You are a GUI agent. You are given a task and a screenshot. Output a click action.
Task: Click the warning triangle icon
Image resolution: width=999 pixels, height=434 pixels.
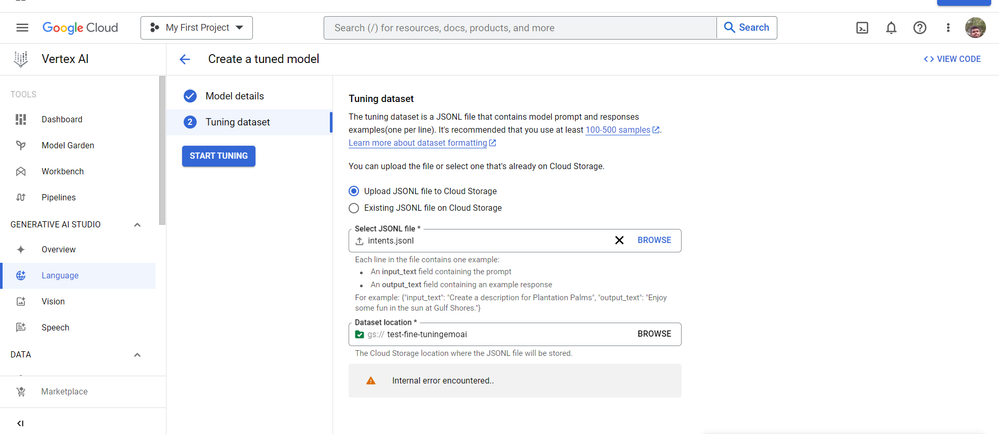coord(371,380)
